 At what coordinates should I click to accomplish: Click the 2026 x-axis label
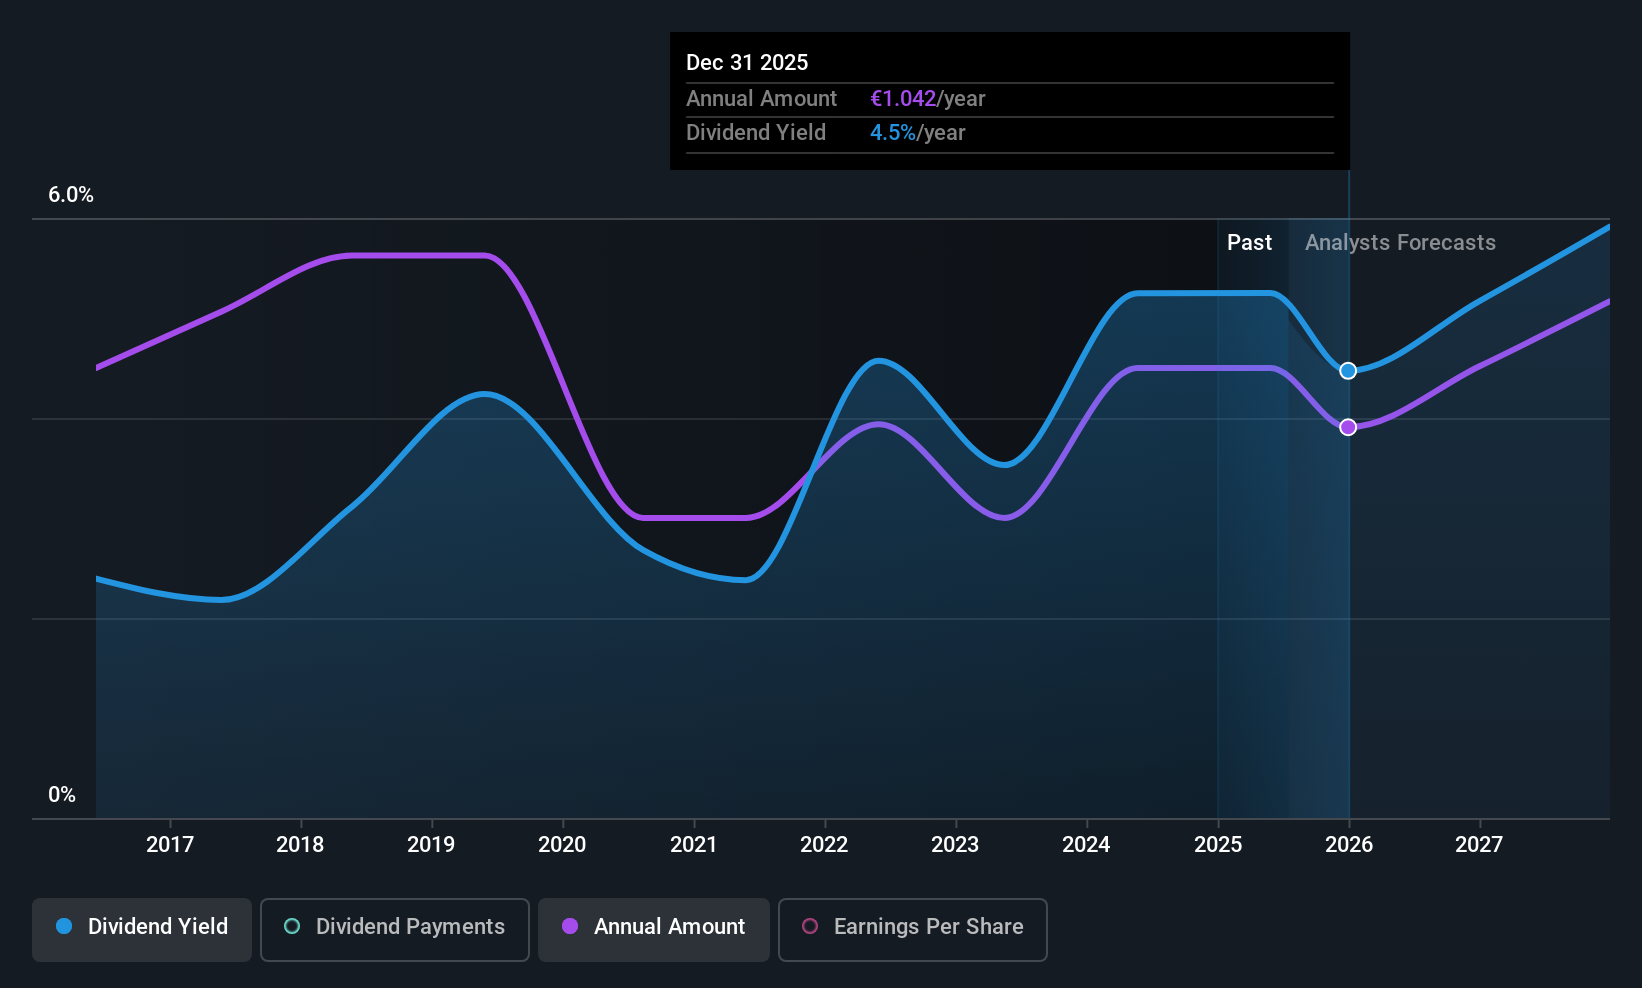point(1349,844)
